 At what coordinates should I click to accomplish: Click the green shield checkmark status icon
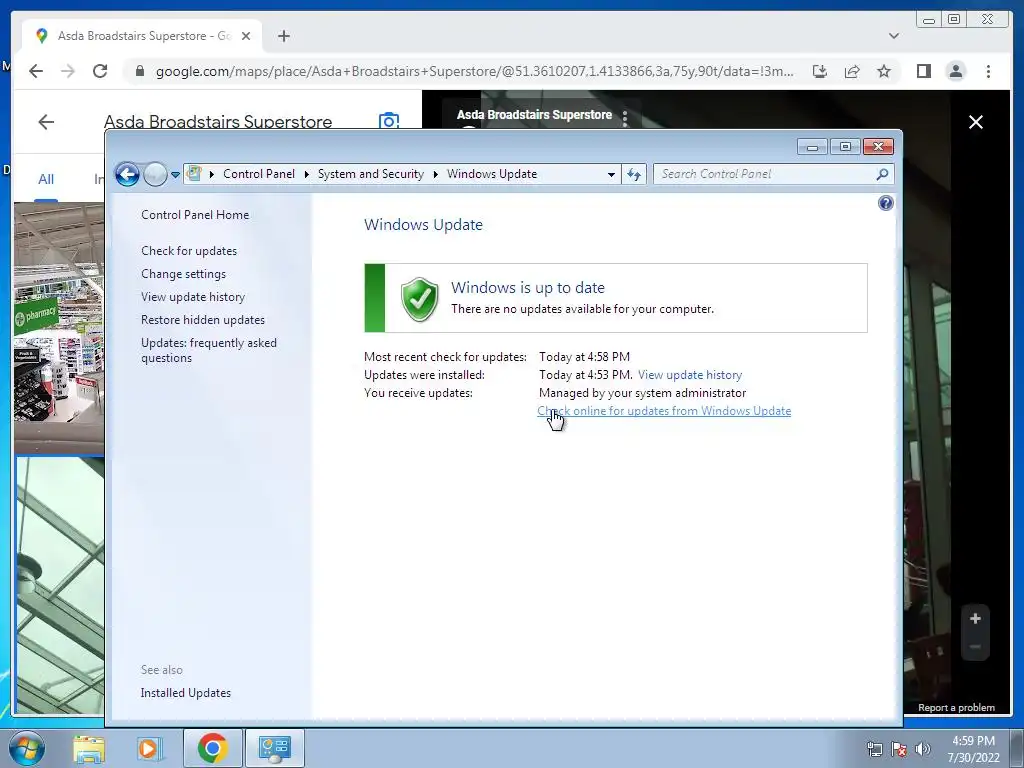(x=419, y=299)
